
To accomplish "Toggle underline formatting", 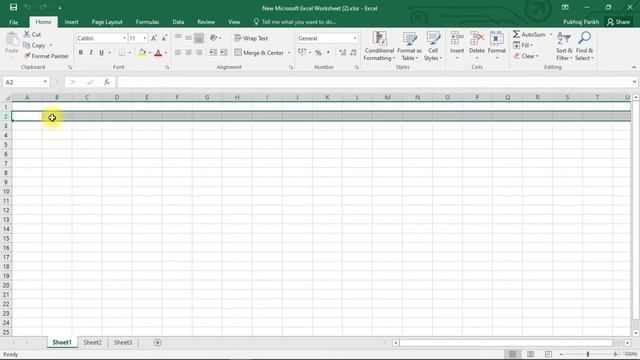I will point(101,53).
